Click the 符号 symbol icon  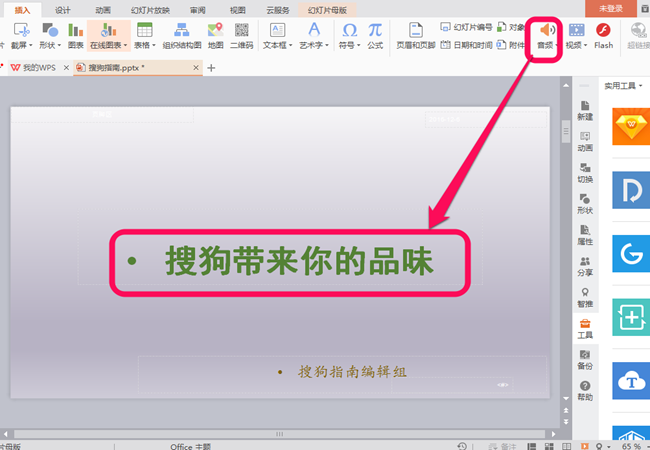[x=349, y=30]
